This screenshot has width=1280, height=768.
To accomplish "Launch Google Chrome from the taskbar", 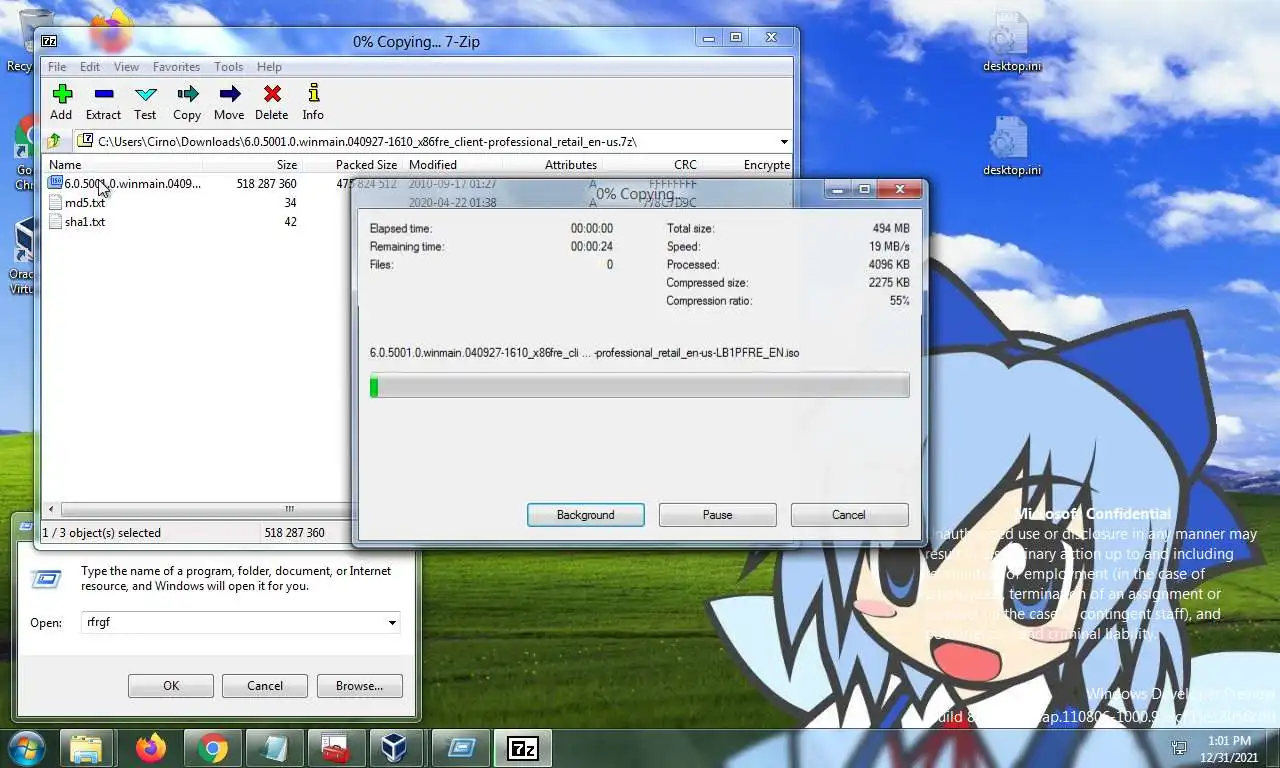I will tap(212, 748).
